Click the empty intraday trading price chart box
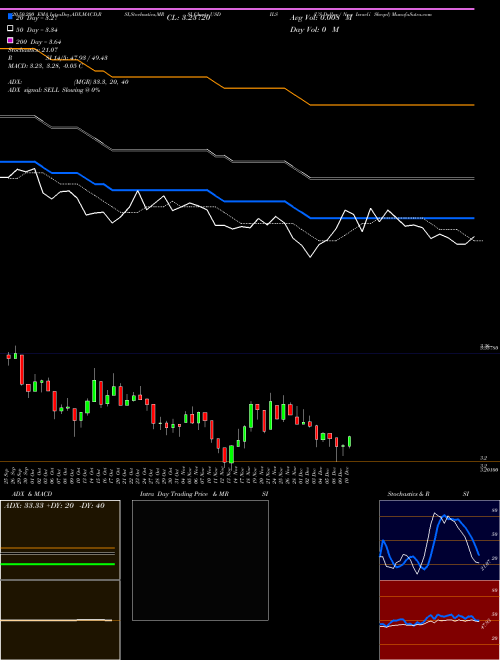The width and height of the screenshot is (500, 660). [200, 560]
